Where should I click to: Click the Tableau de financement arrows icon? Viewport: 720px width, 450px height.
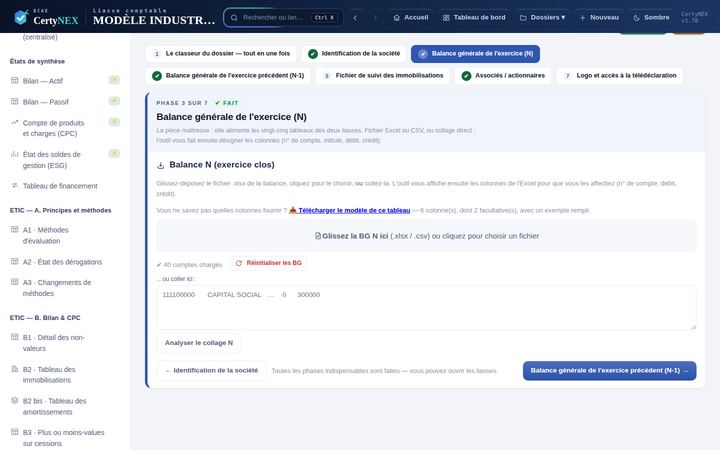(x=15, y=185)
